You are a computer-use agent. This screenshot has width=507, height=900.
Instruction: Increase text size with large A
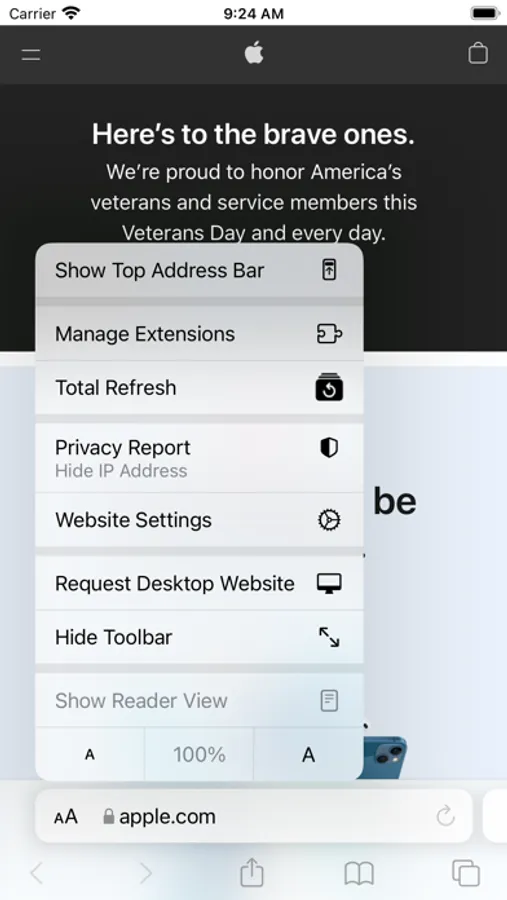308,754
